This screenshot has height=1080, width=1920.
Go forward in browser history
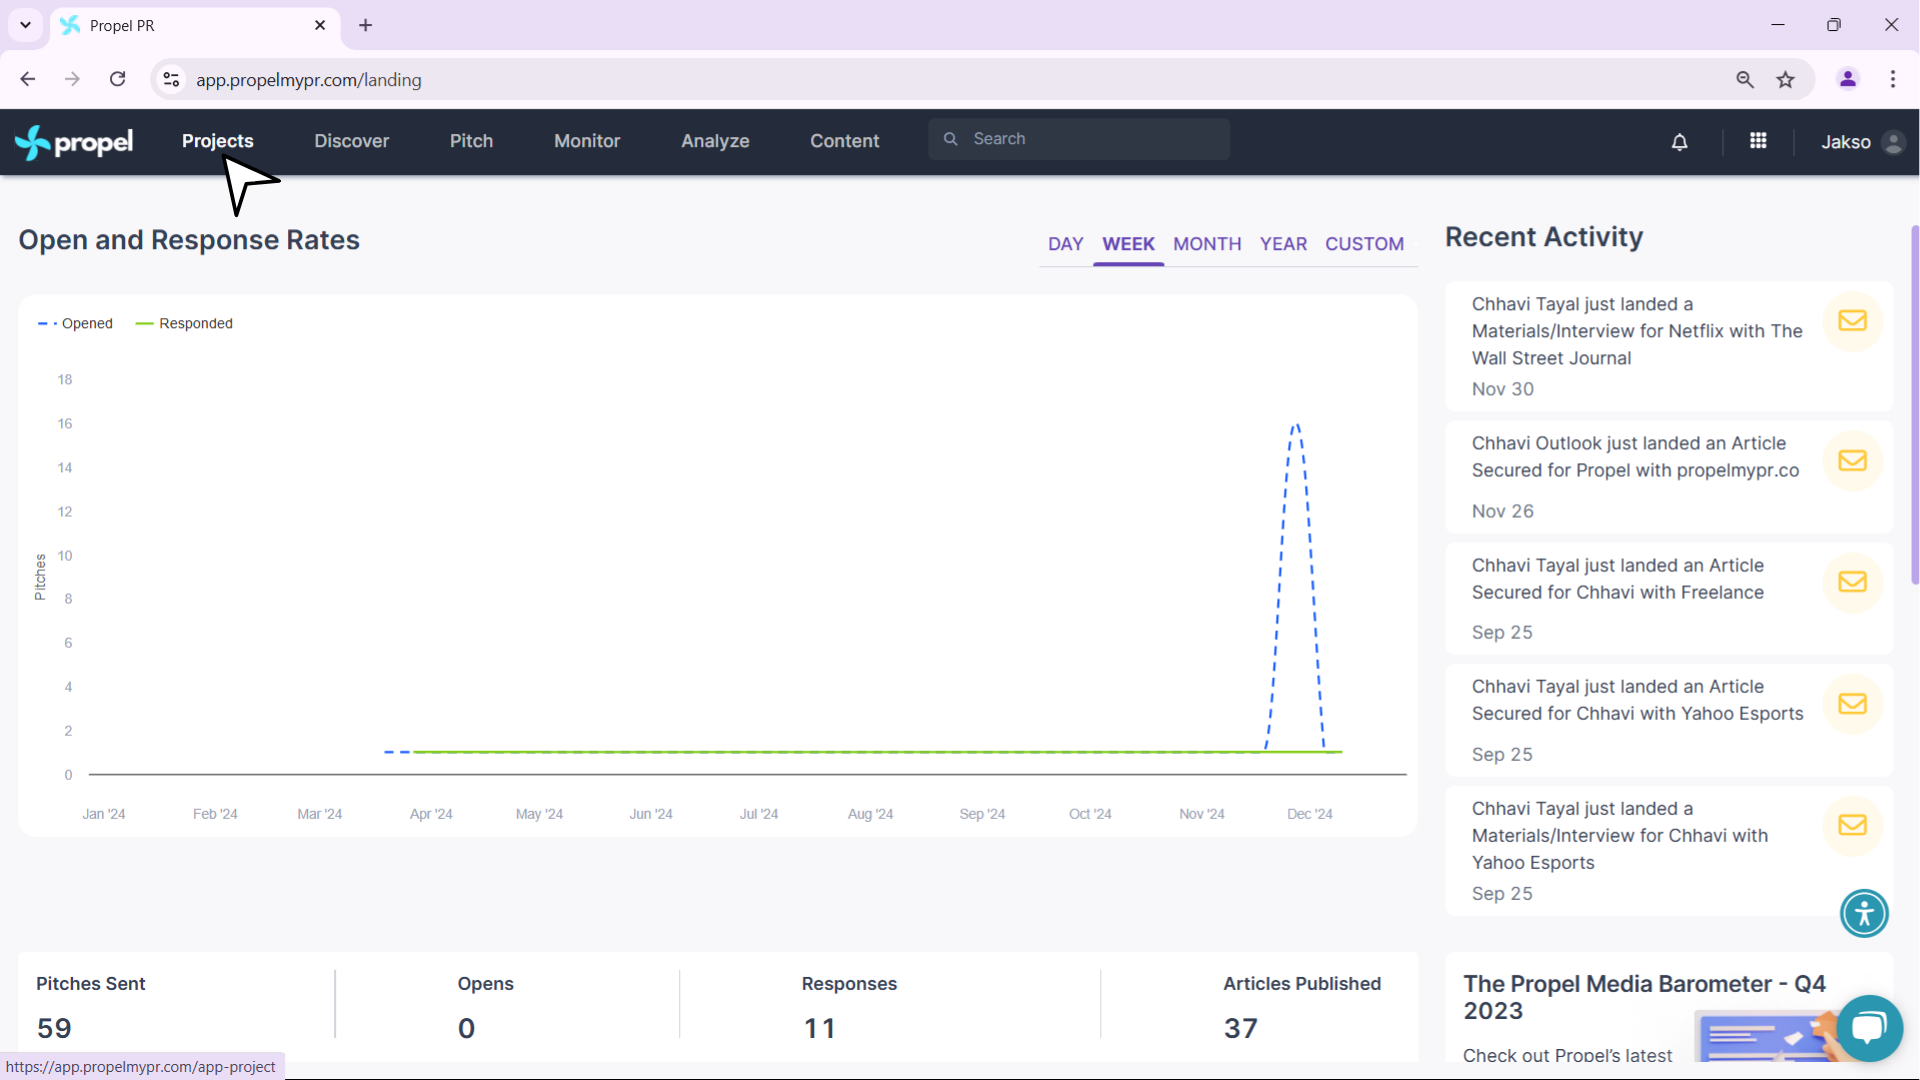coord(72,79)
